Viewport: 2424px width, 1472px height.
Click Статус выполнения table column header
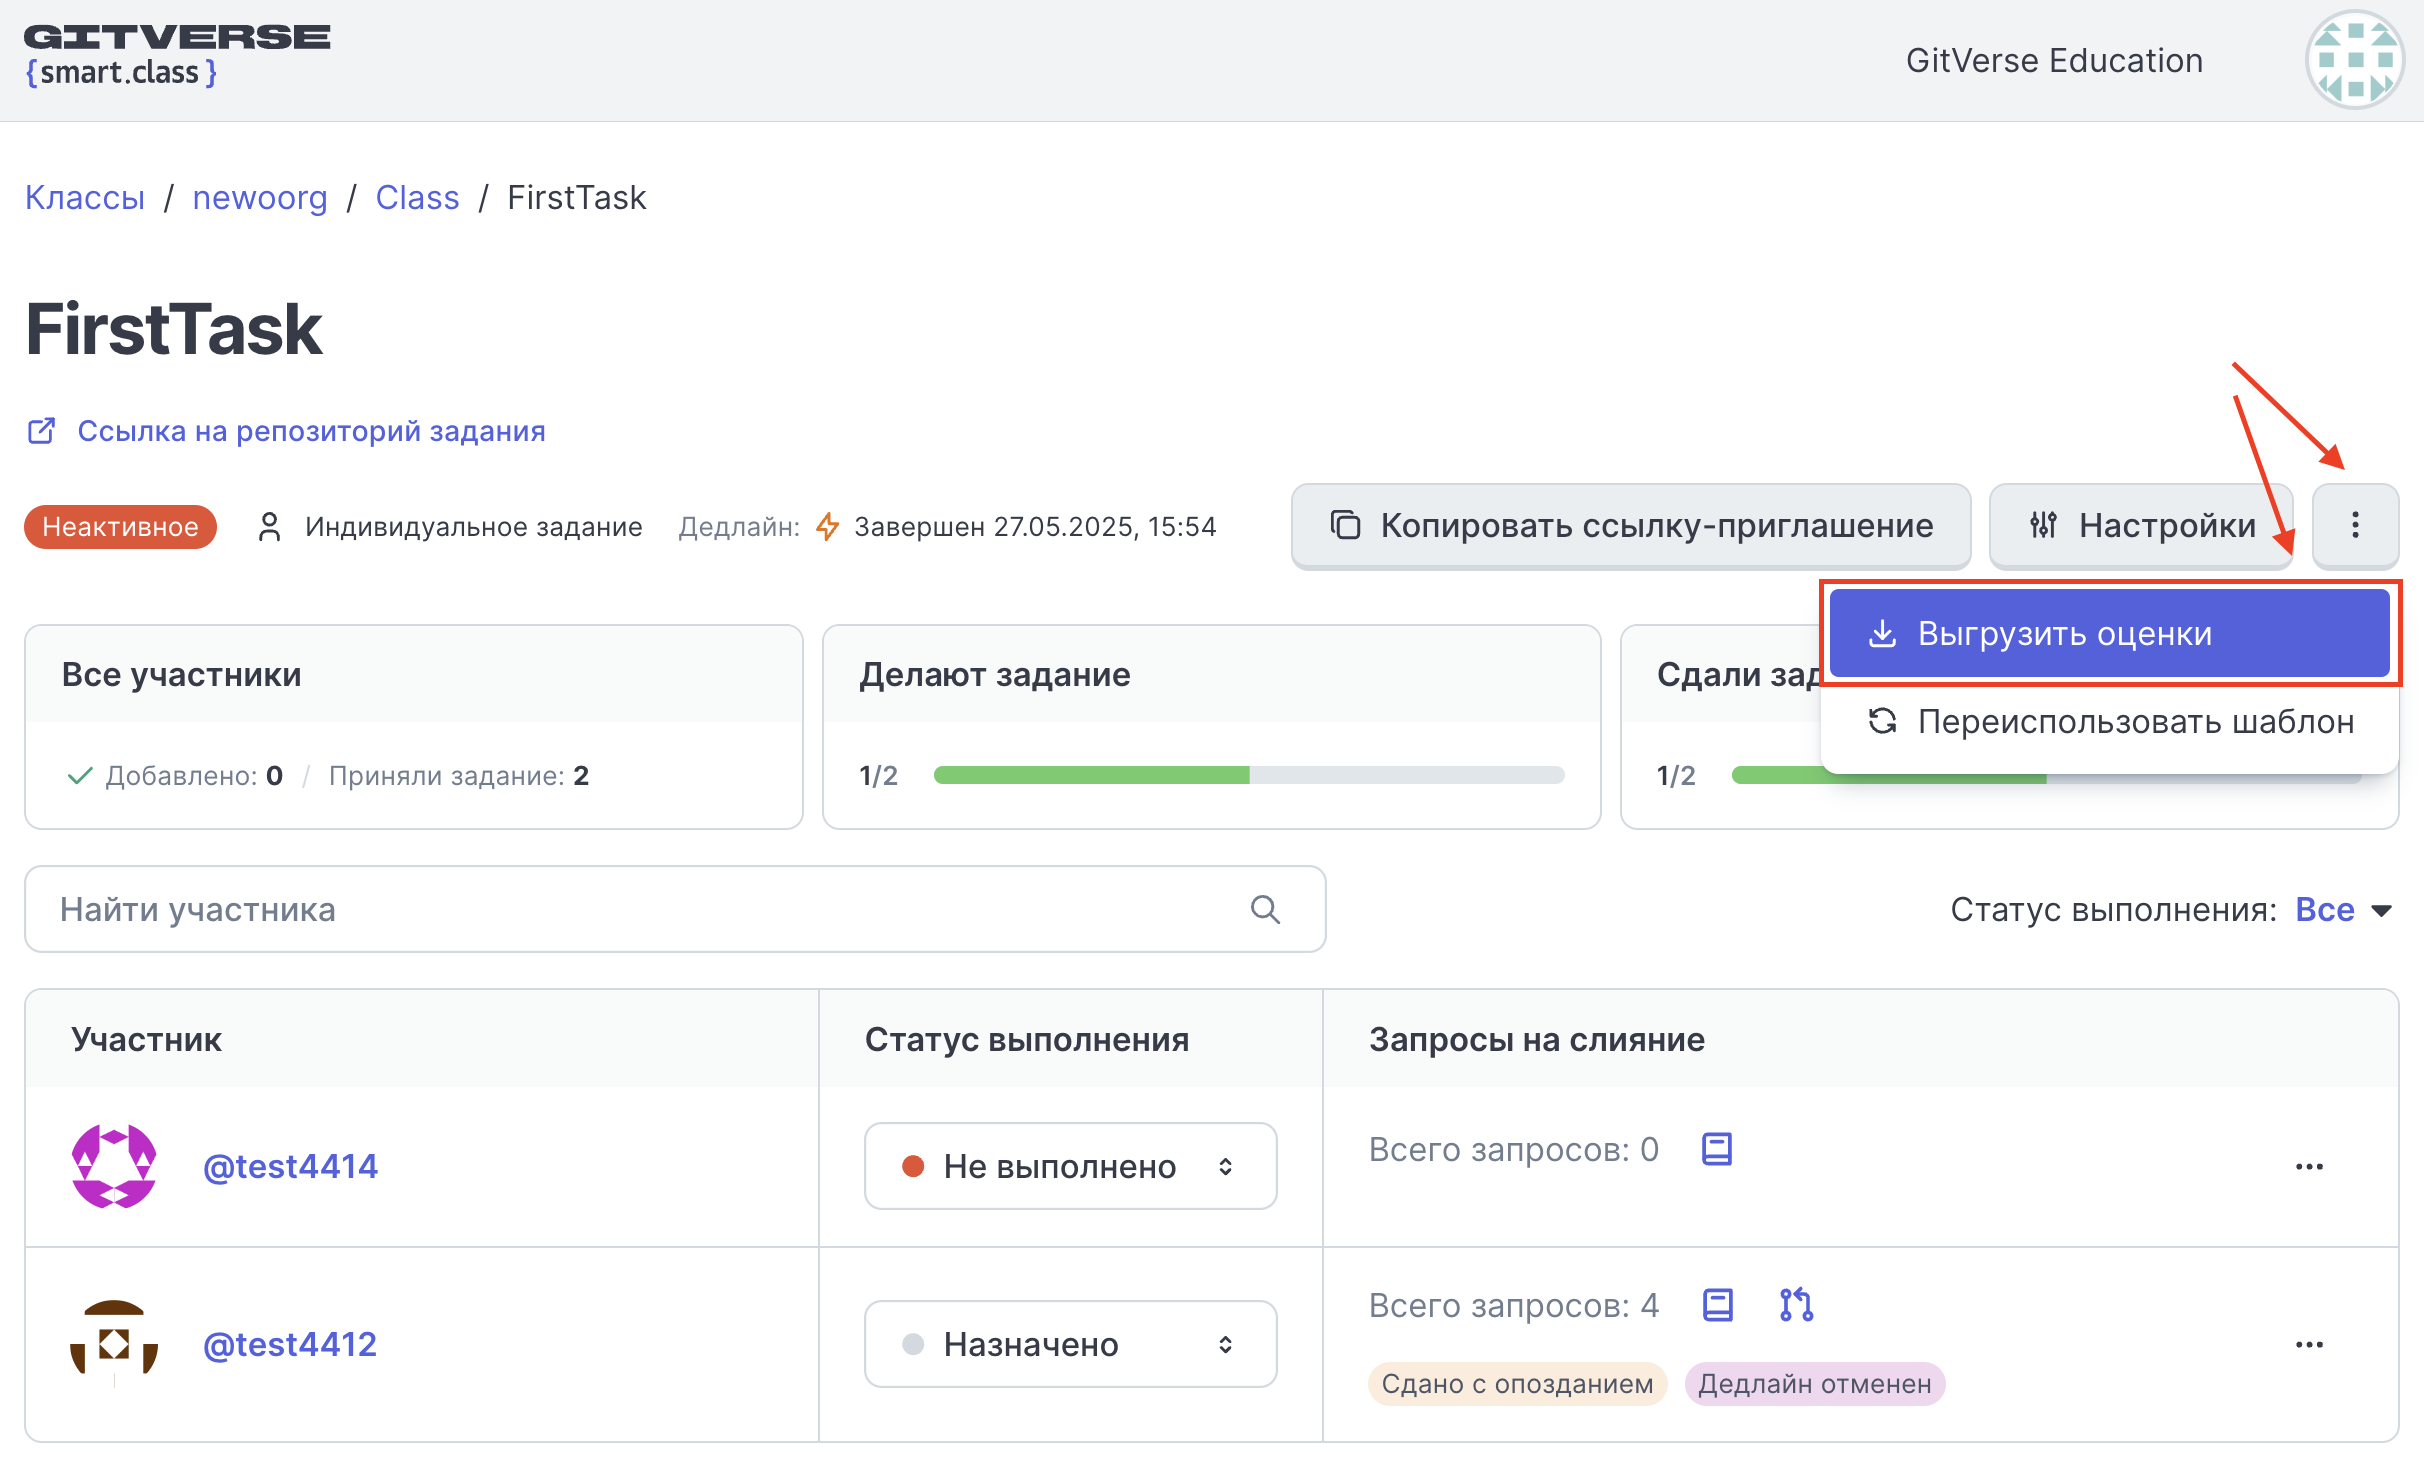[x=1027, y=1039]
